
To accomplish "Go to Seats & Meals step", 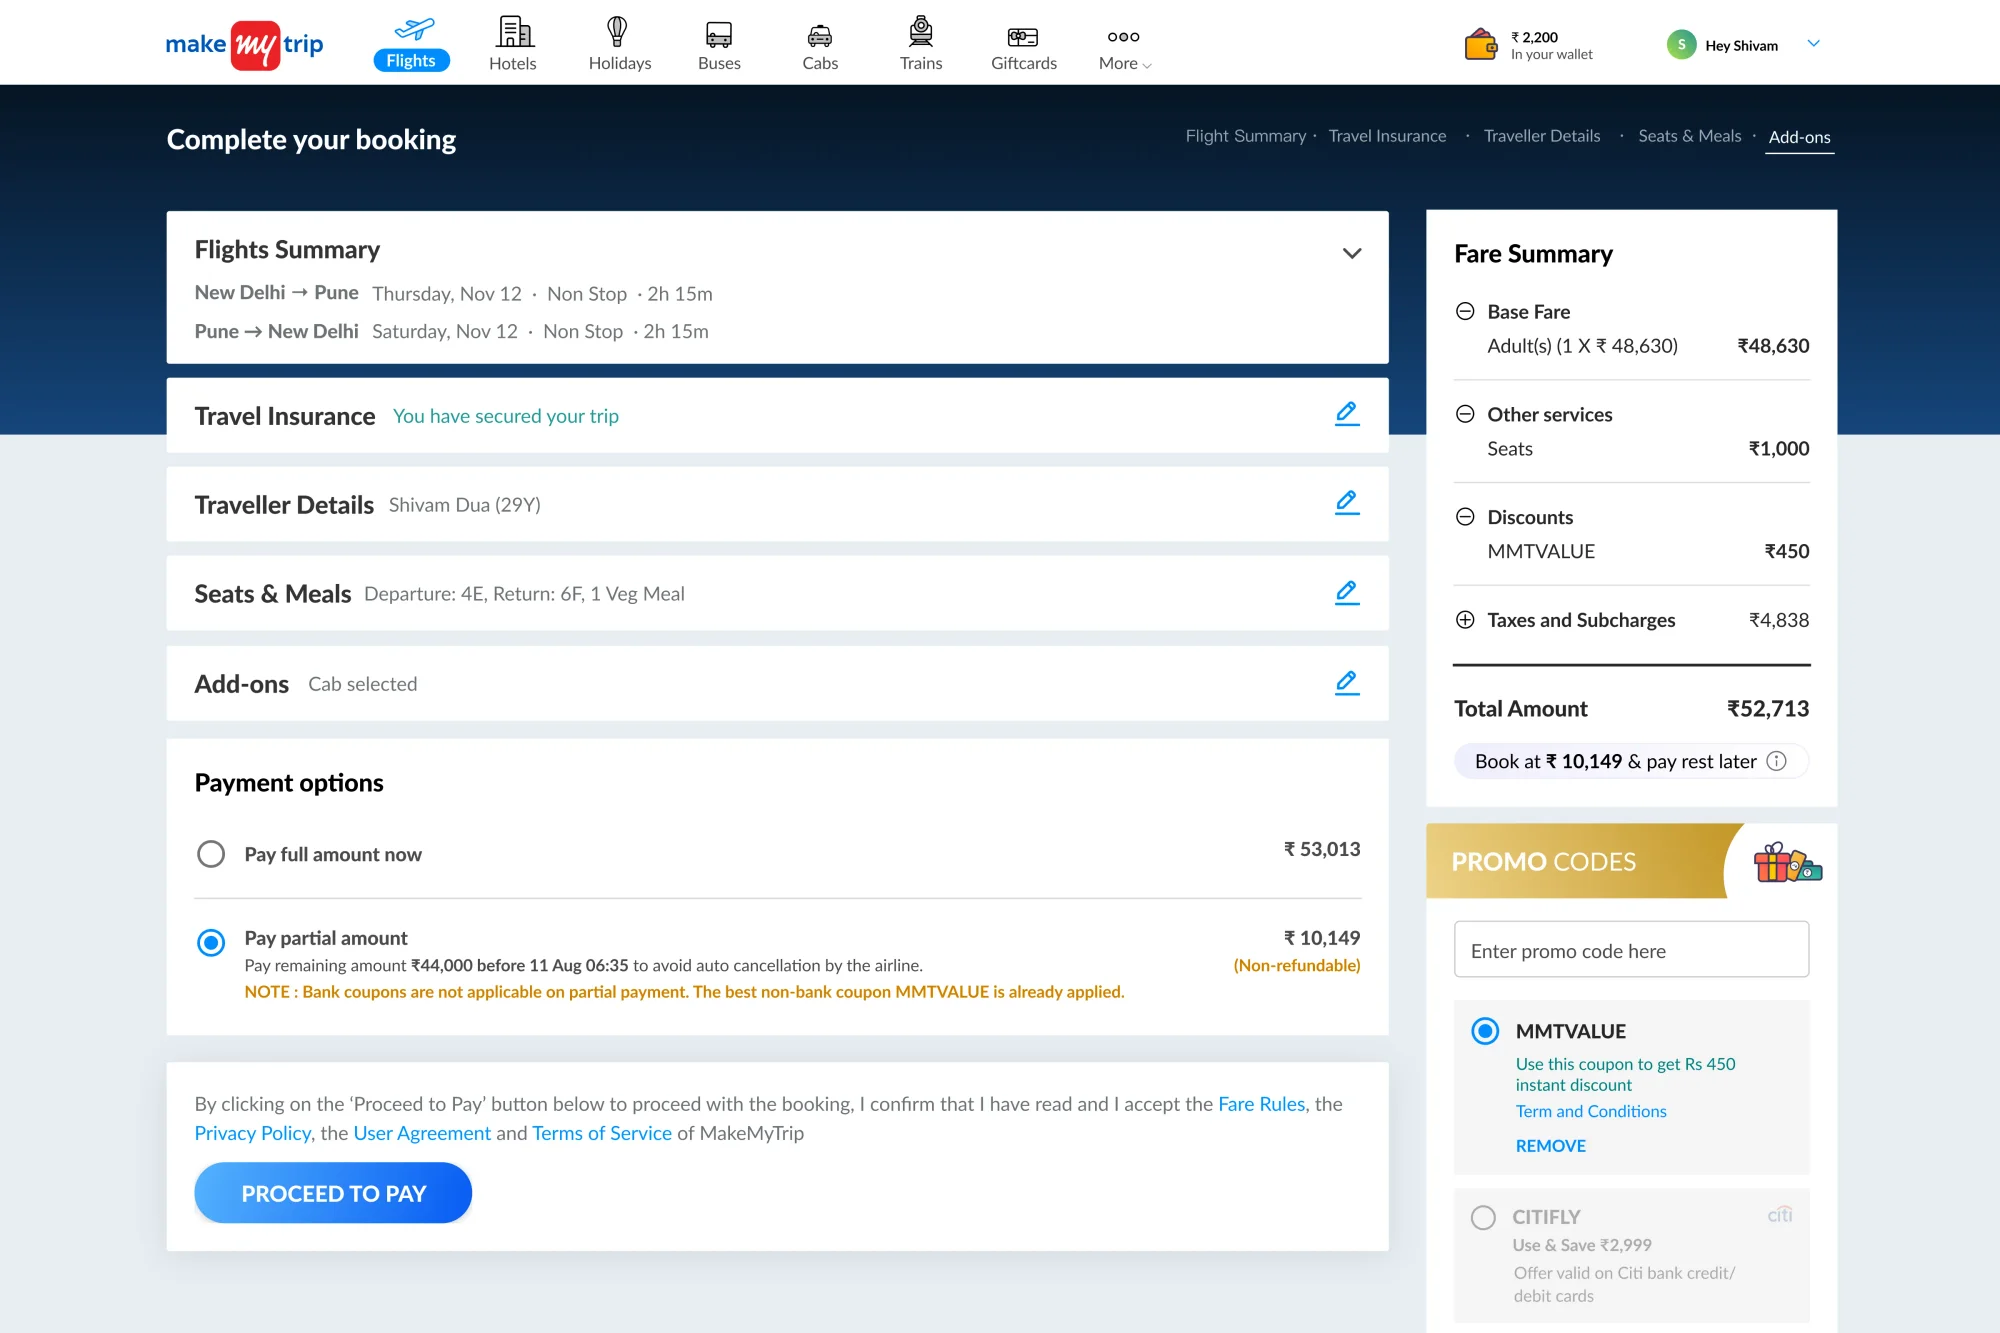I will click(1689, 136).
